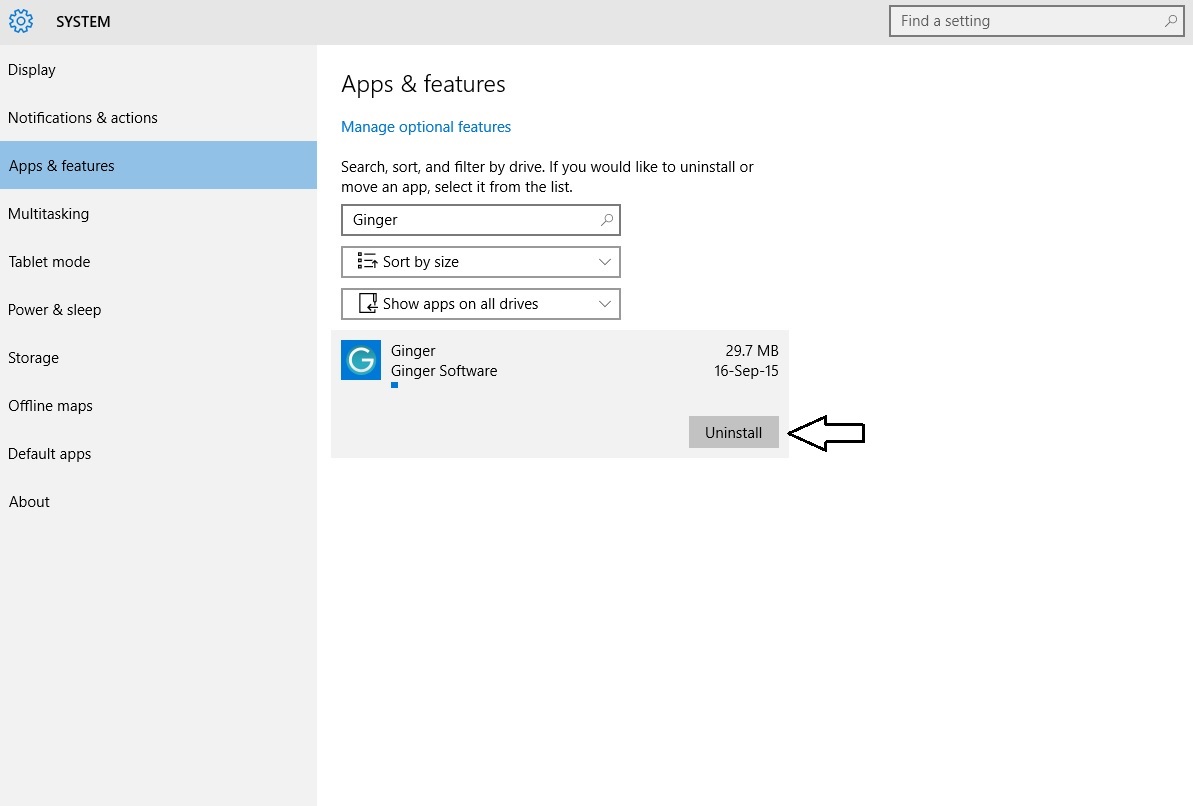Click the Apps & features page heading

pos(423,84)
